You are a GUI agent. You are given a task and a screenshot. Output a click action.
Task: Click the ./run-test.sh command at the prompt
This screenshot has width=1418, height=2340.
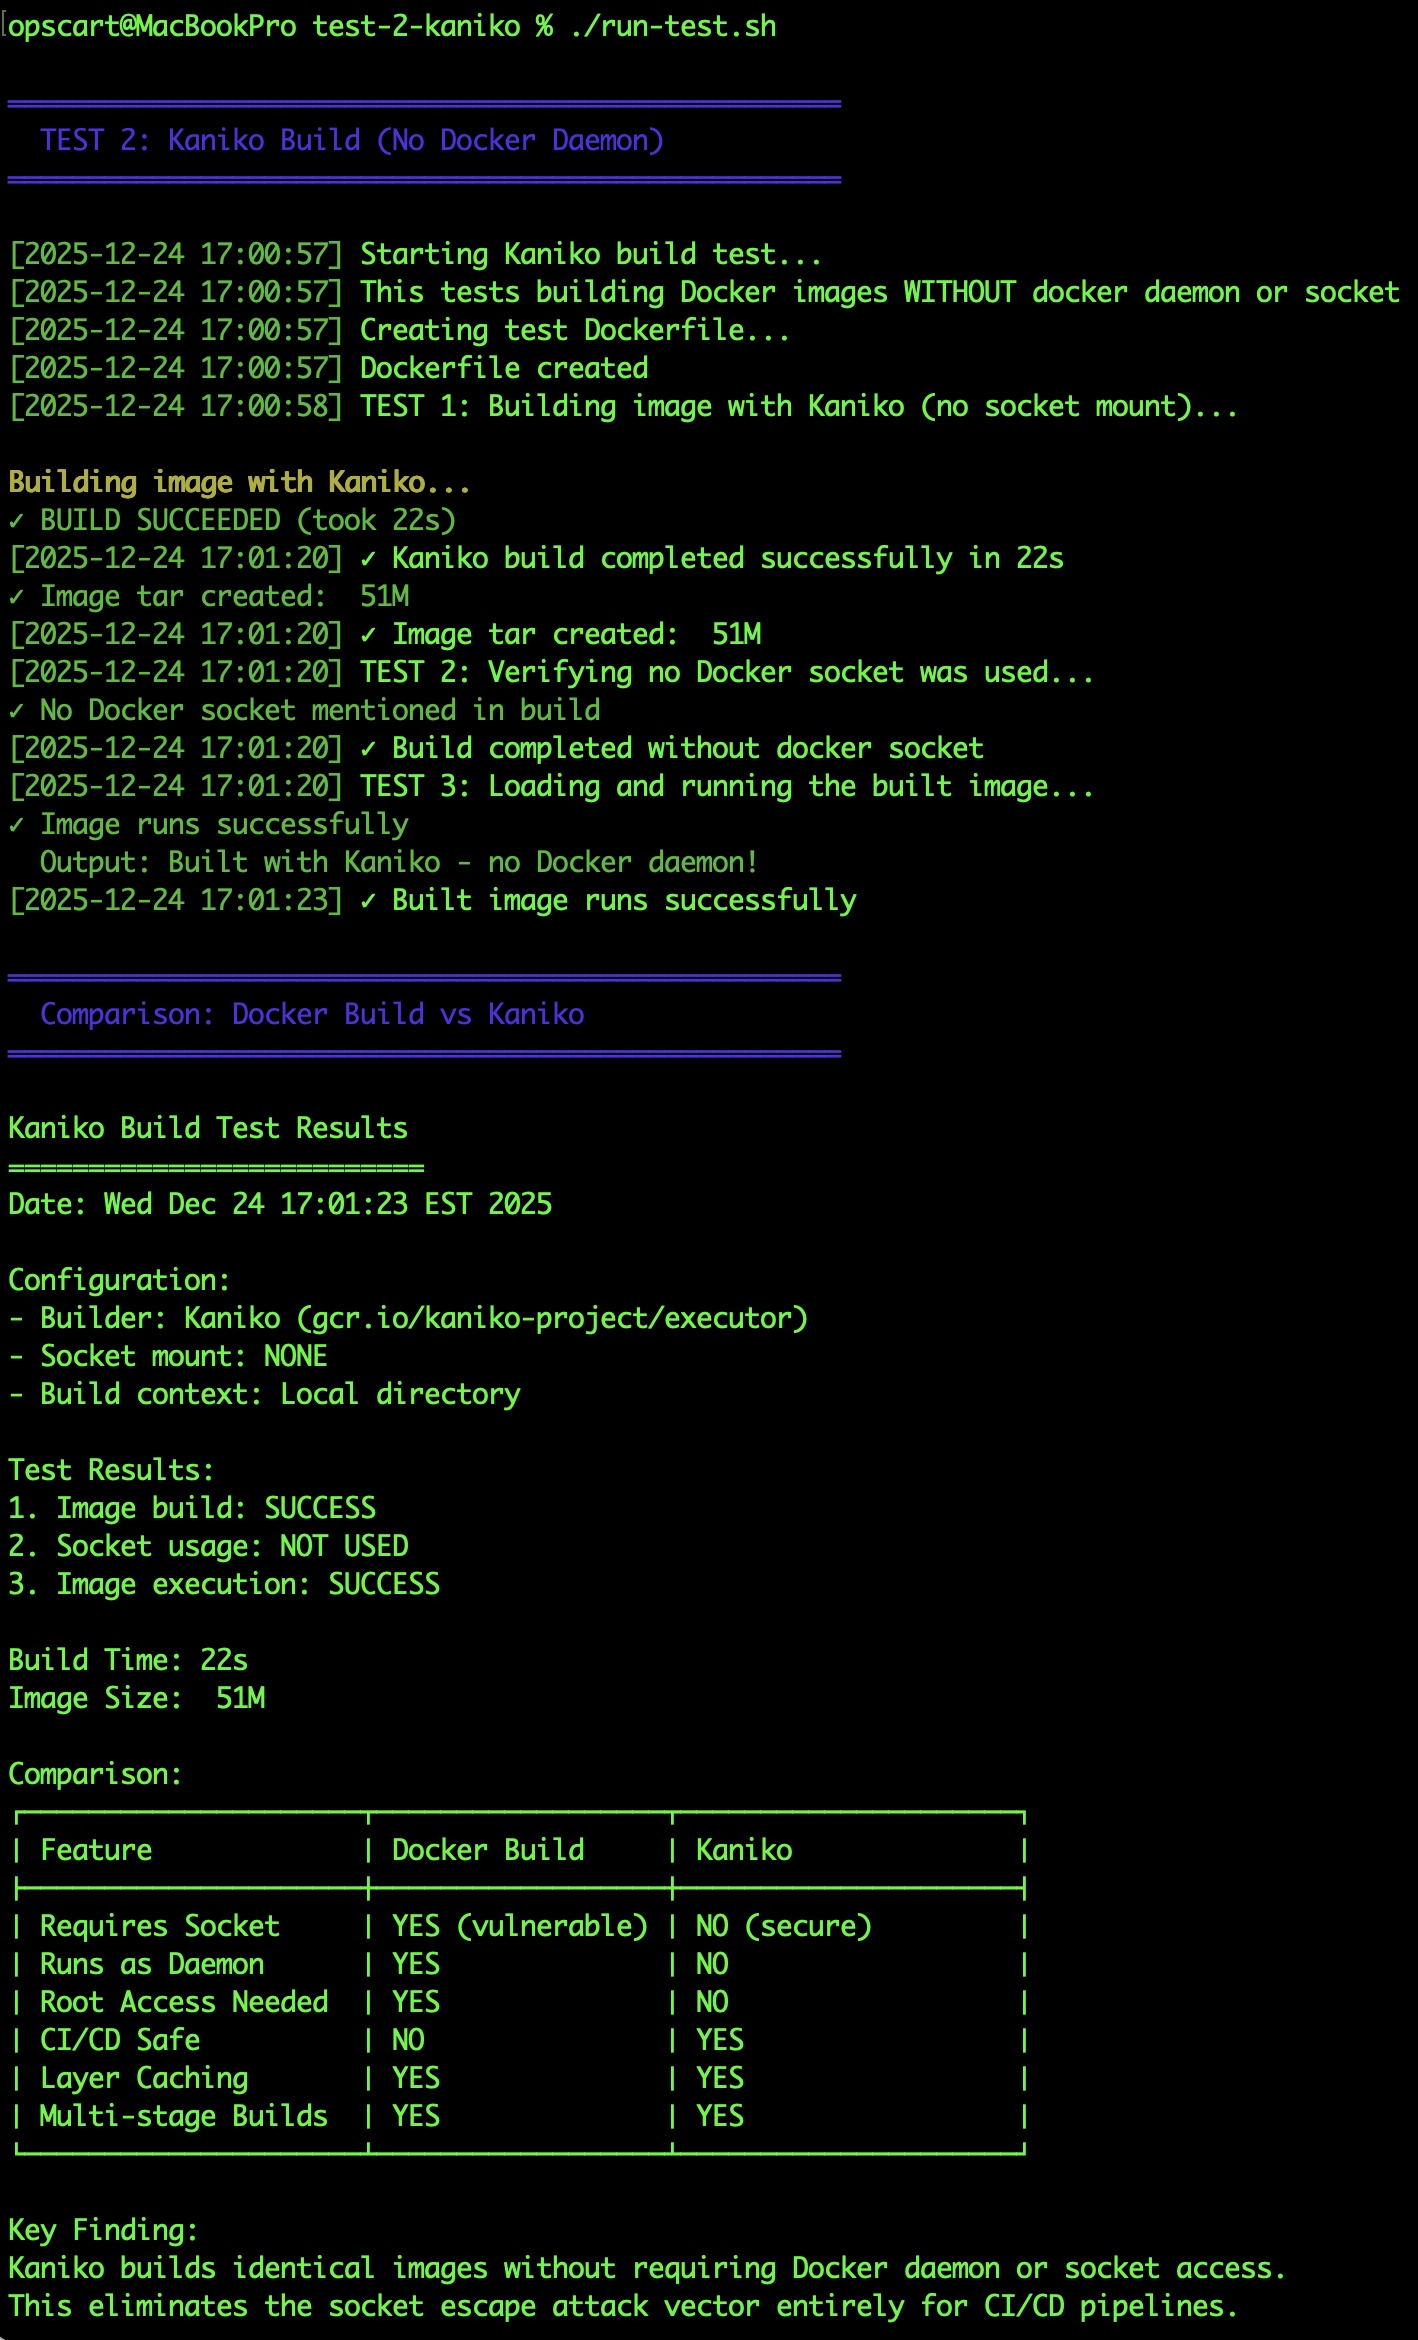(x=673, y=26)
